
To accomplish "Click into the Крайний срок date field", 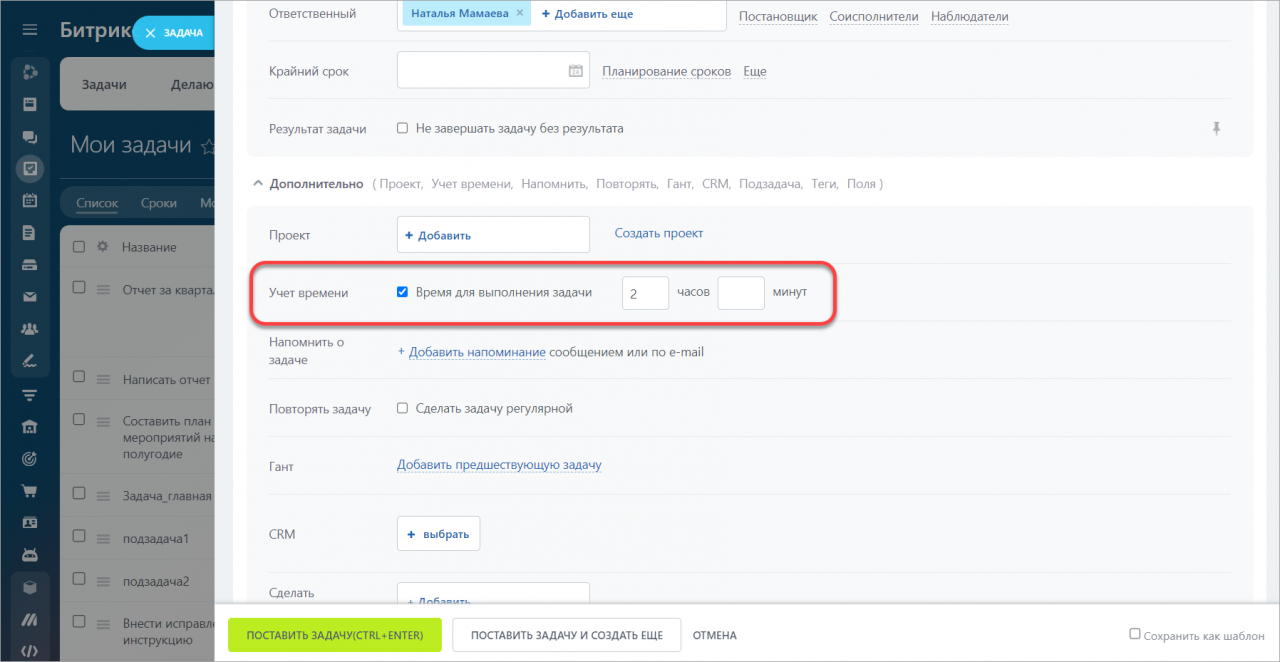I will [x=493, y=71].
